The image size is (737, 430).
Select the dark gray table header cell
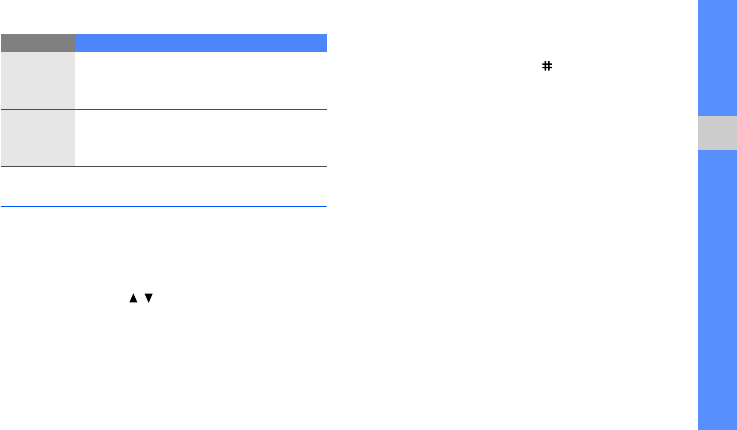coord(38,43)
